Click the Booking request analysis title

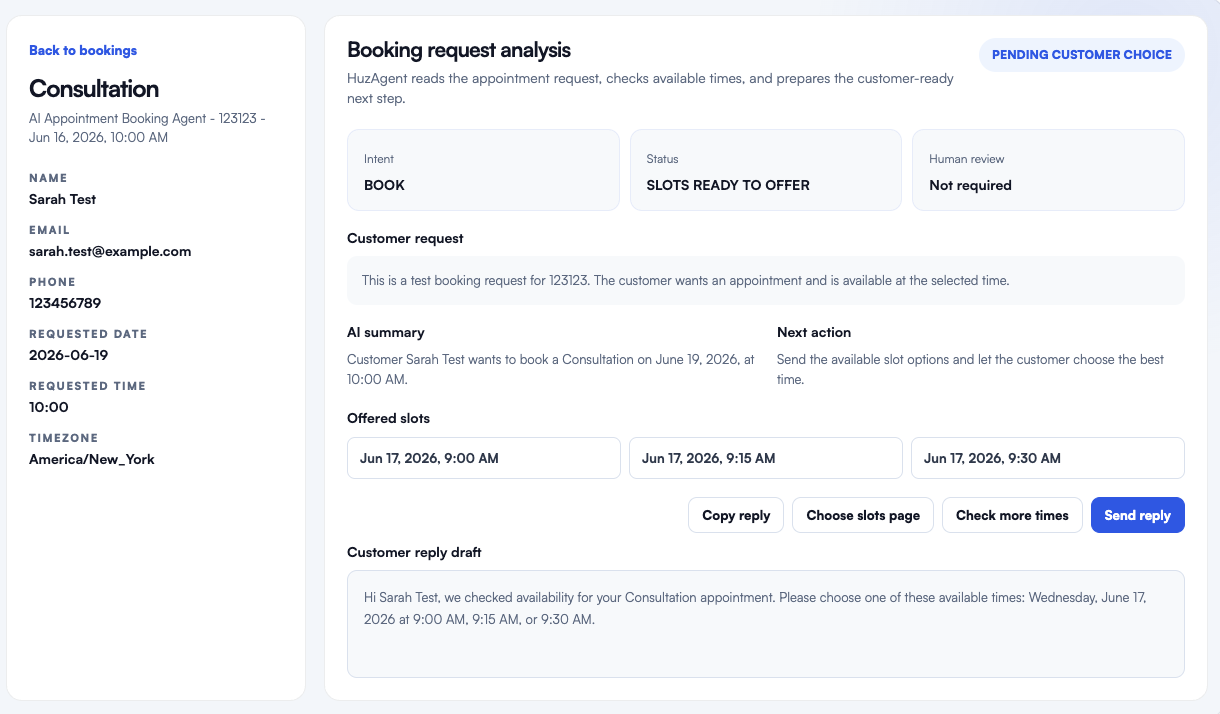coord(459,49)
